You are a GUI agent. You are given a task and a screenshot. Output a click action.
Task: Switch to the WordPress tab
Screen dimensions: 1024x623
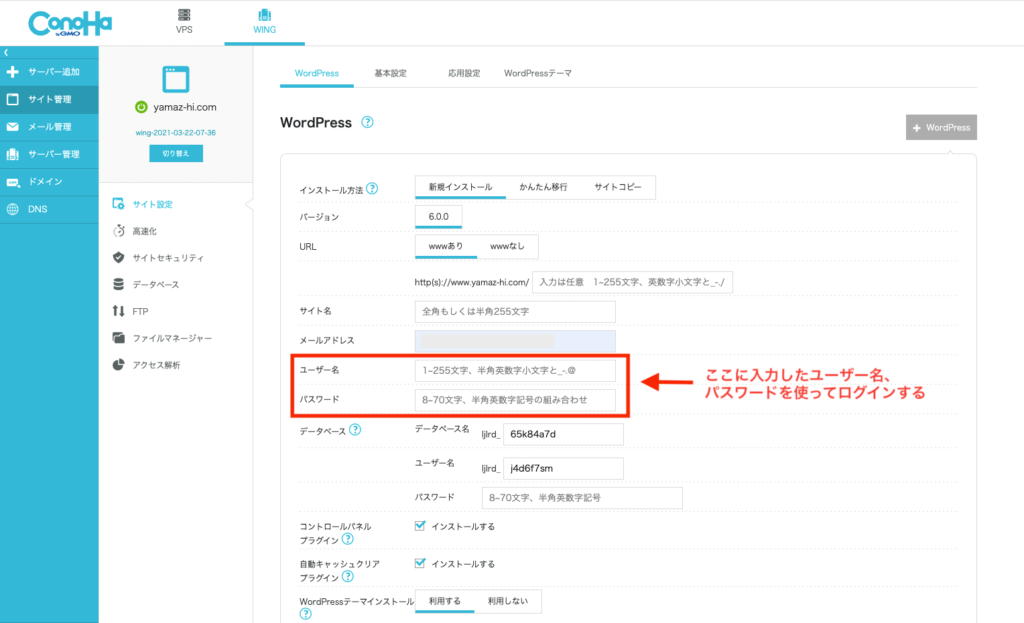pos(317,73)
